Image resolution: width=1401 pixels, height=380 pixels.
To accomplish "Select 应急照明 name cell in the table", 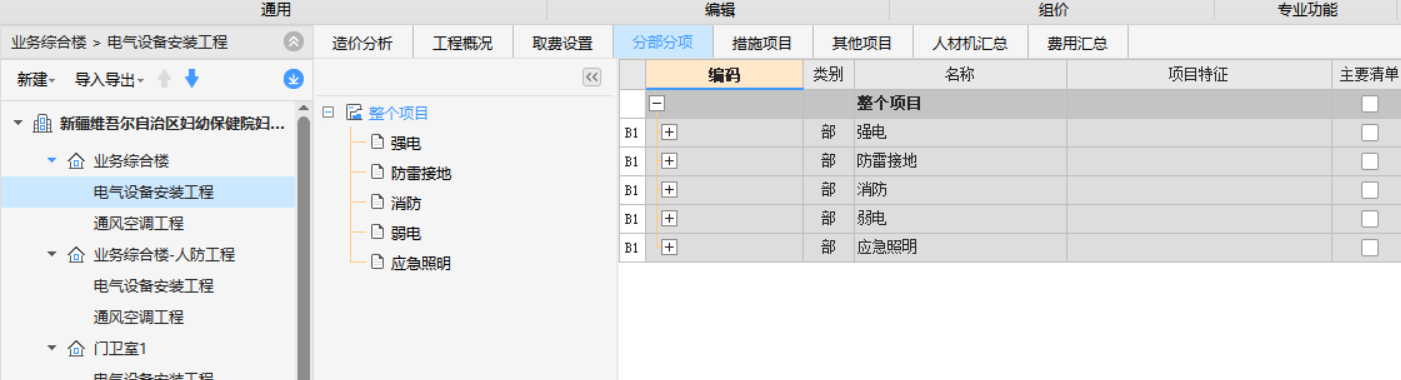I will (960, 247).
